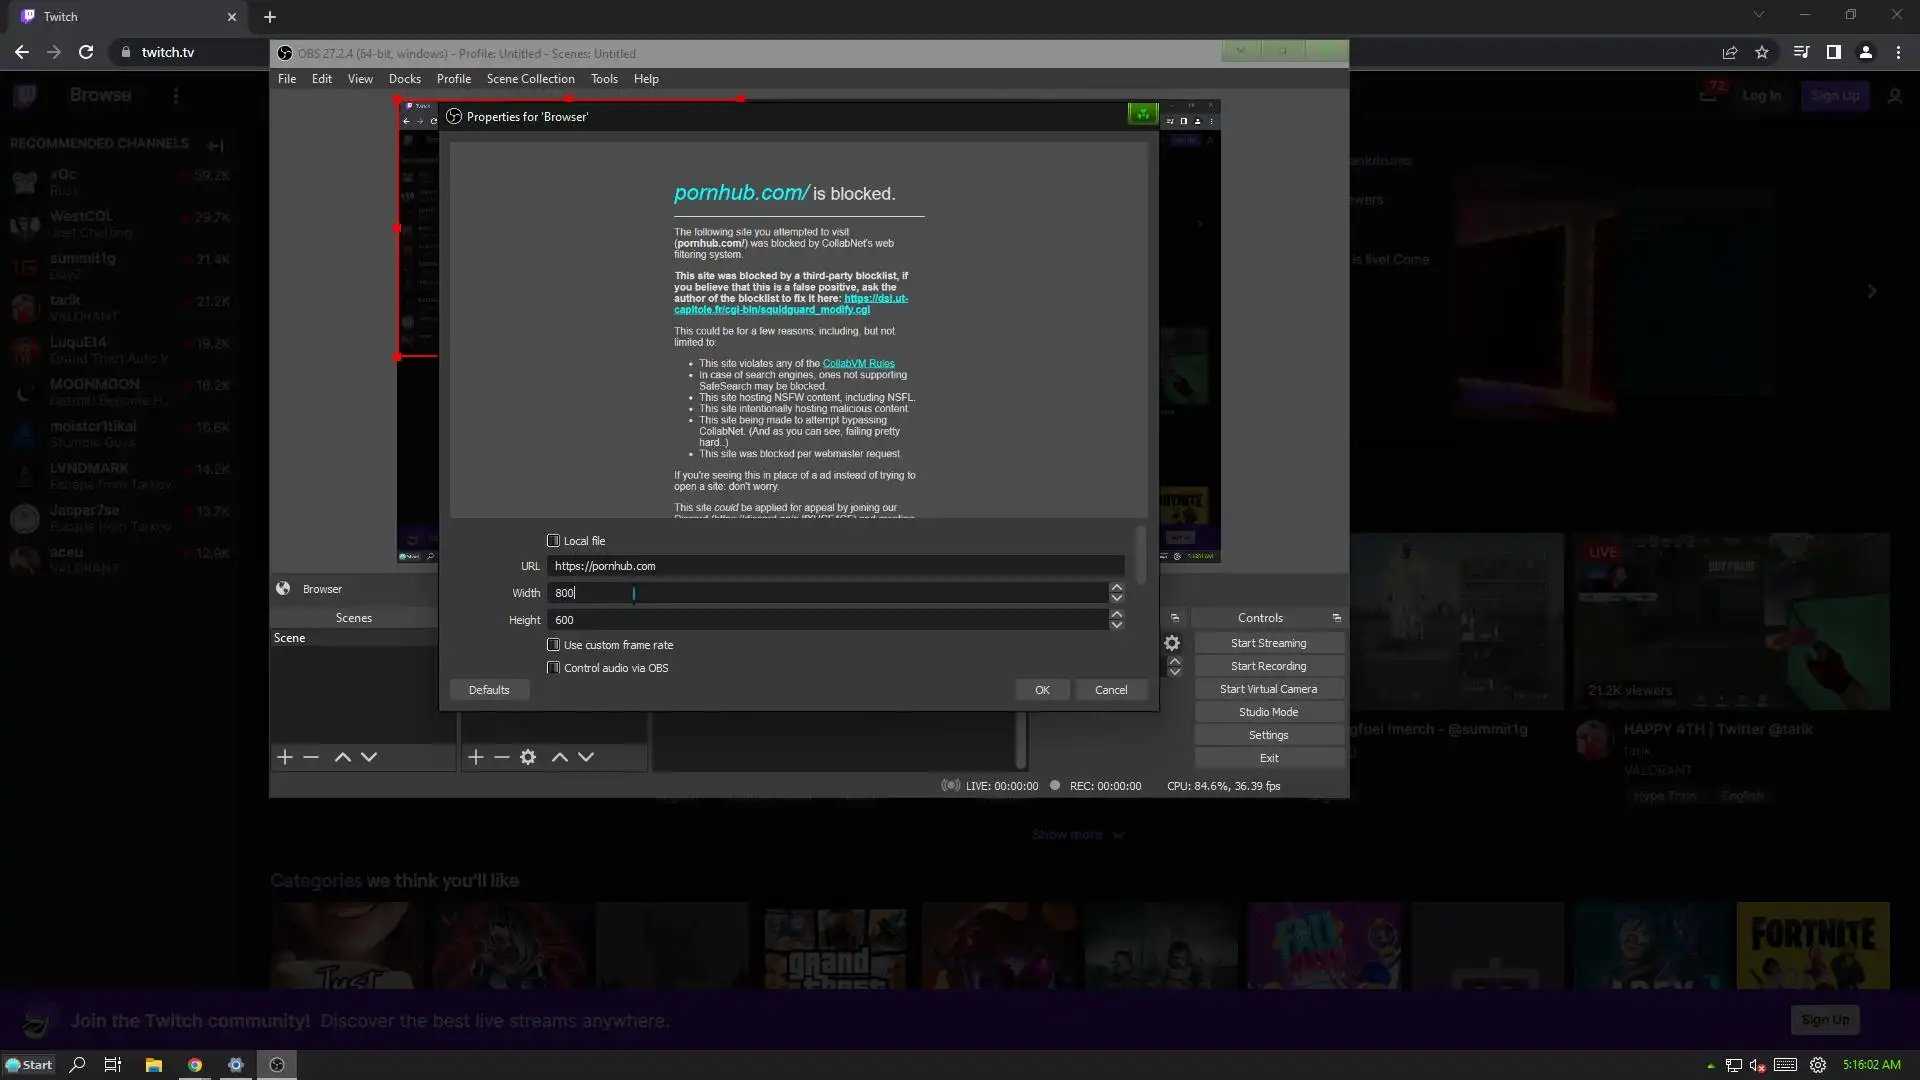
Task: Click into the URL input field
Action: click(x=835, y=566)
